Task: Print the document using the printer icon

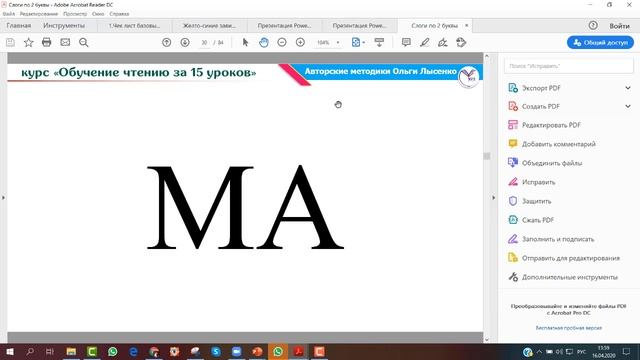Action: pos(47,42)
